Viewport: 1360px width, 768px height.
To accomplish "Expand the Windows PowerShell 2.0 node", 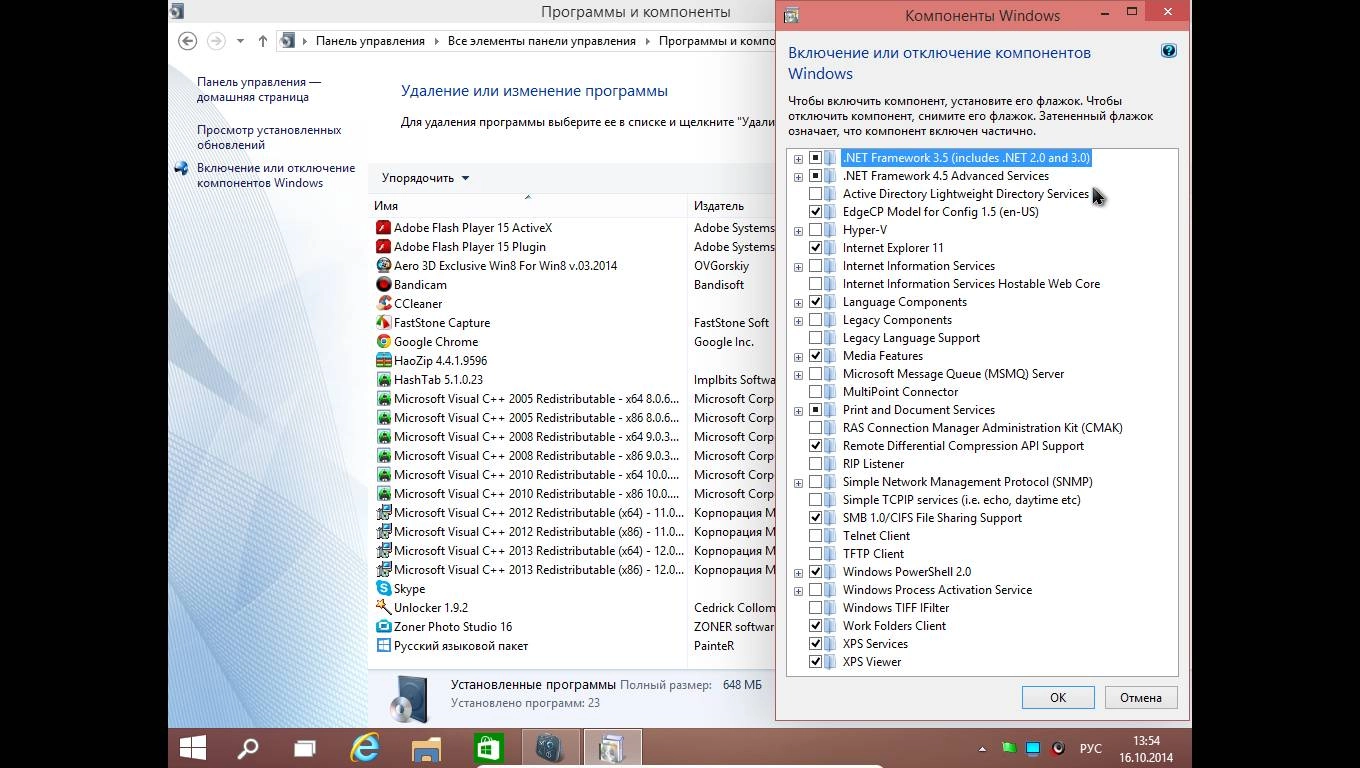I will tap(798, 573).
